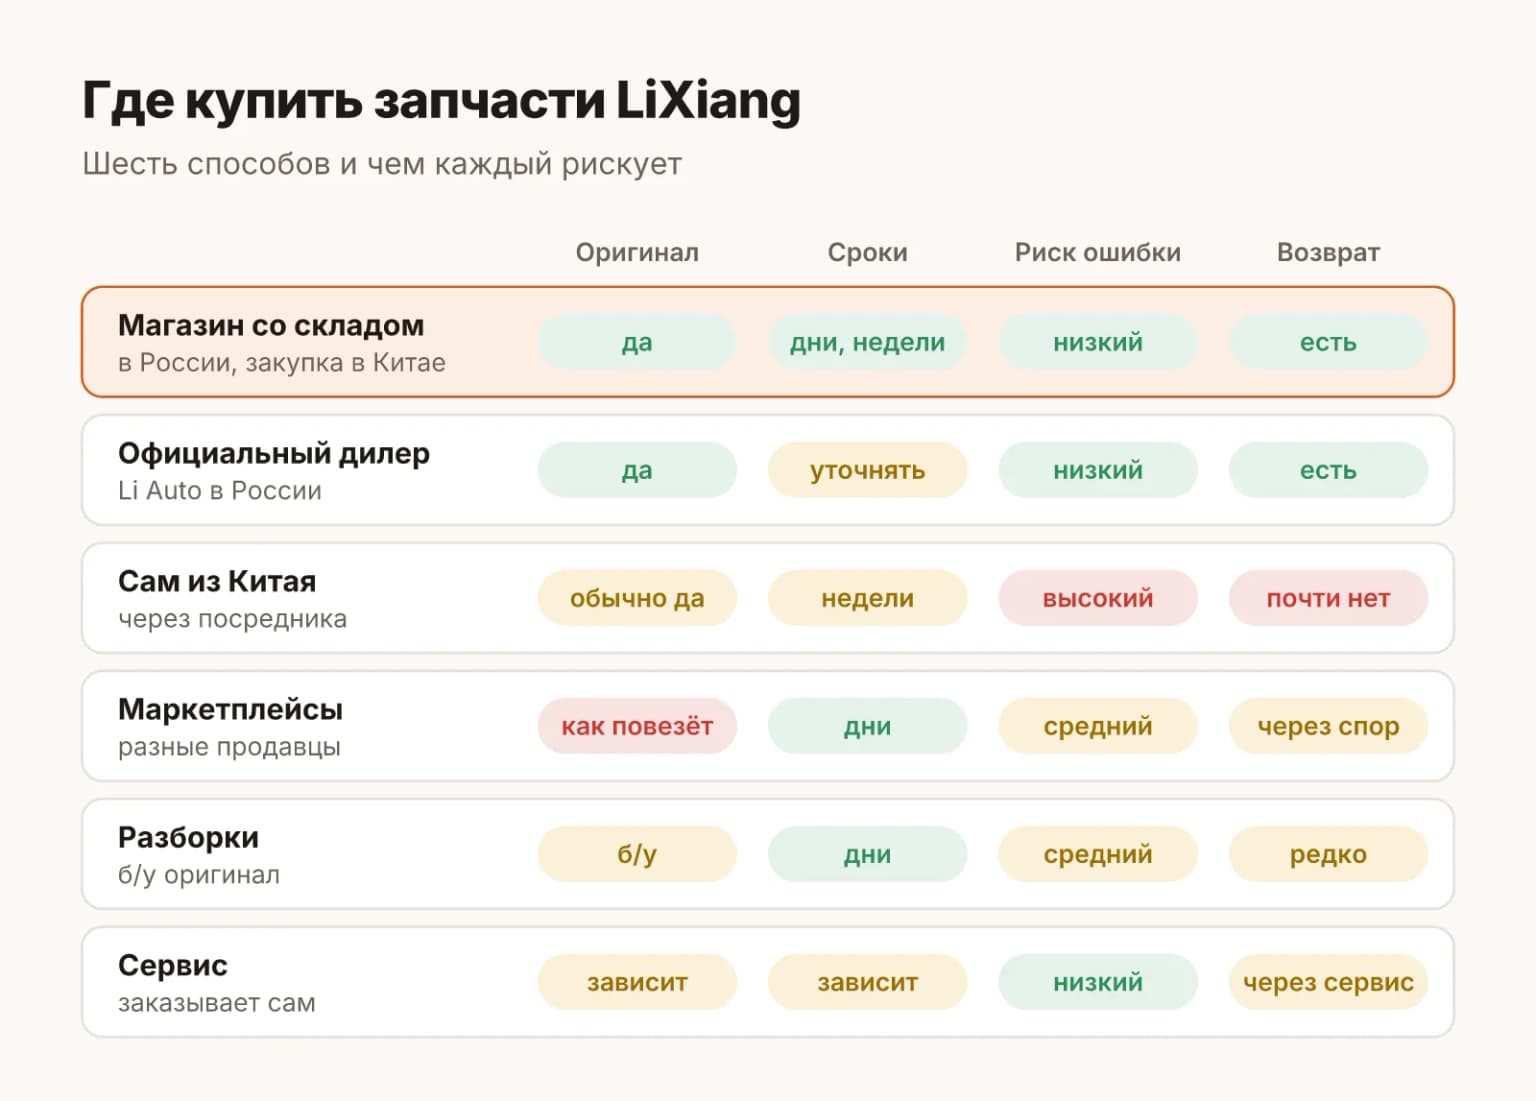Click the title 'Где купить запчасти LiXiang'
This screenshot has height=1101, width=1536.
441,102
